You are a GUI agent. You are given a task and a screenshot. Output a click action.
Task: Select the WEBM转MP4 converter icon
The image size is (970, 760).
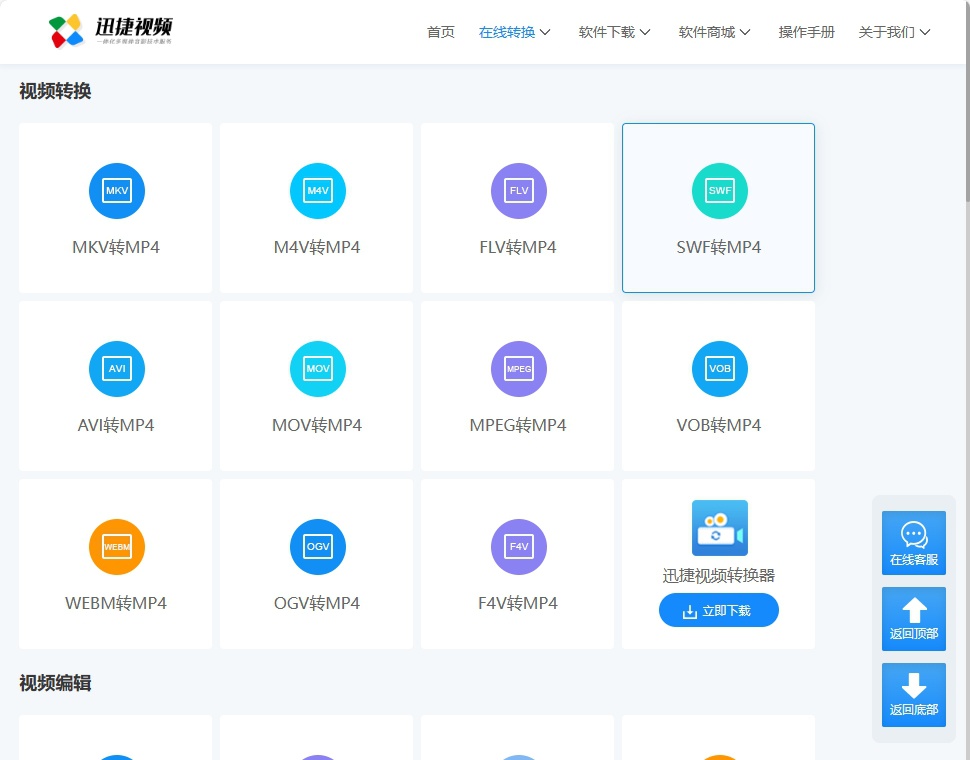coord(116,546)
